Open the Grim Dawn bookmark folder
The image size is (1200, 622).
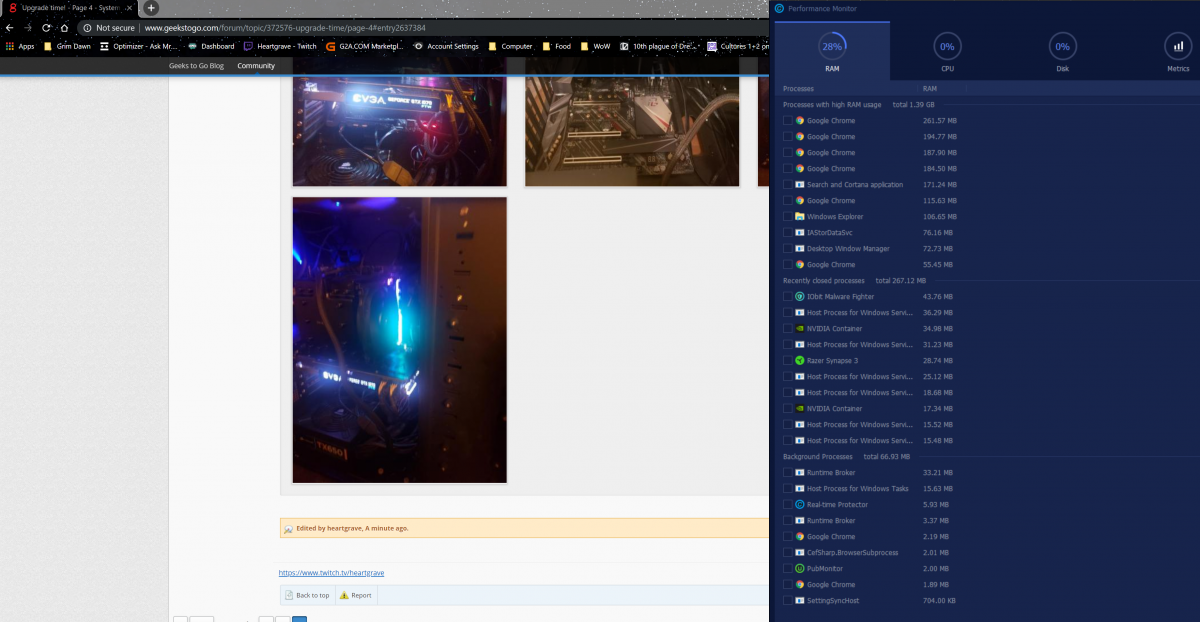click(67, 46)
